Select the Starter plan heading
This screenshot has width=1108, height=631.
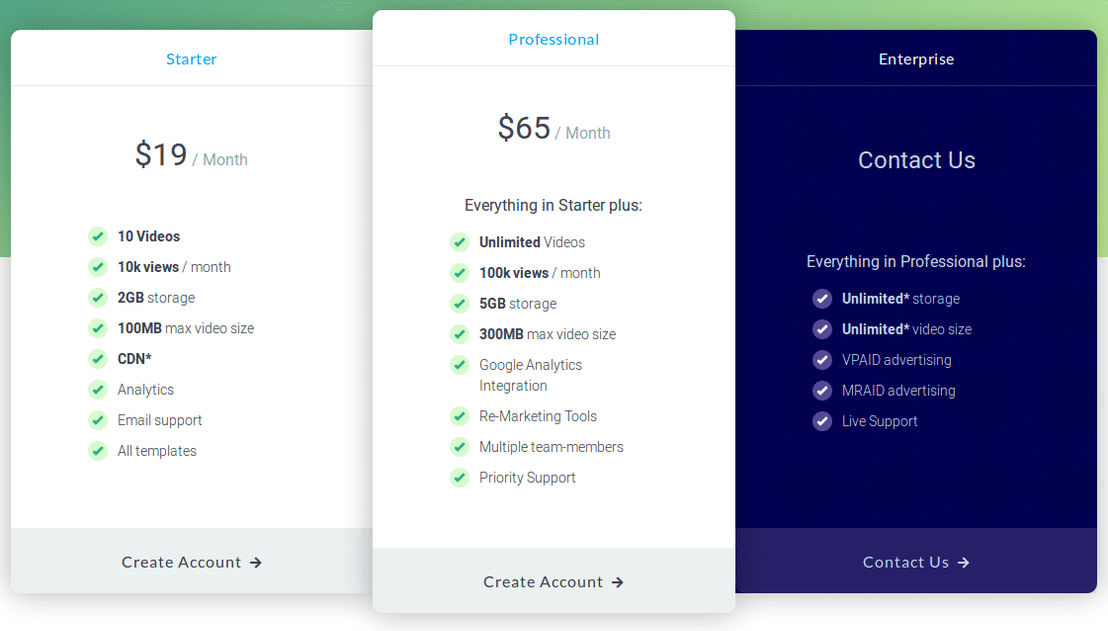click(191, 59)
